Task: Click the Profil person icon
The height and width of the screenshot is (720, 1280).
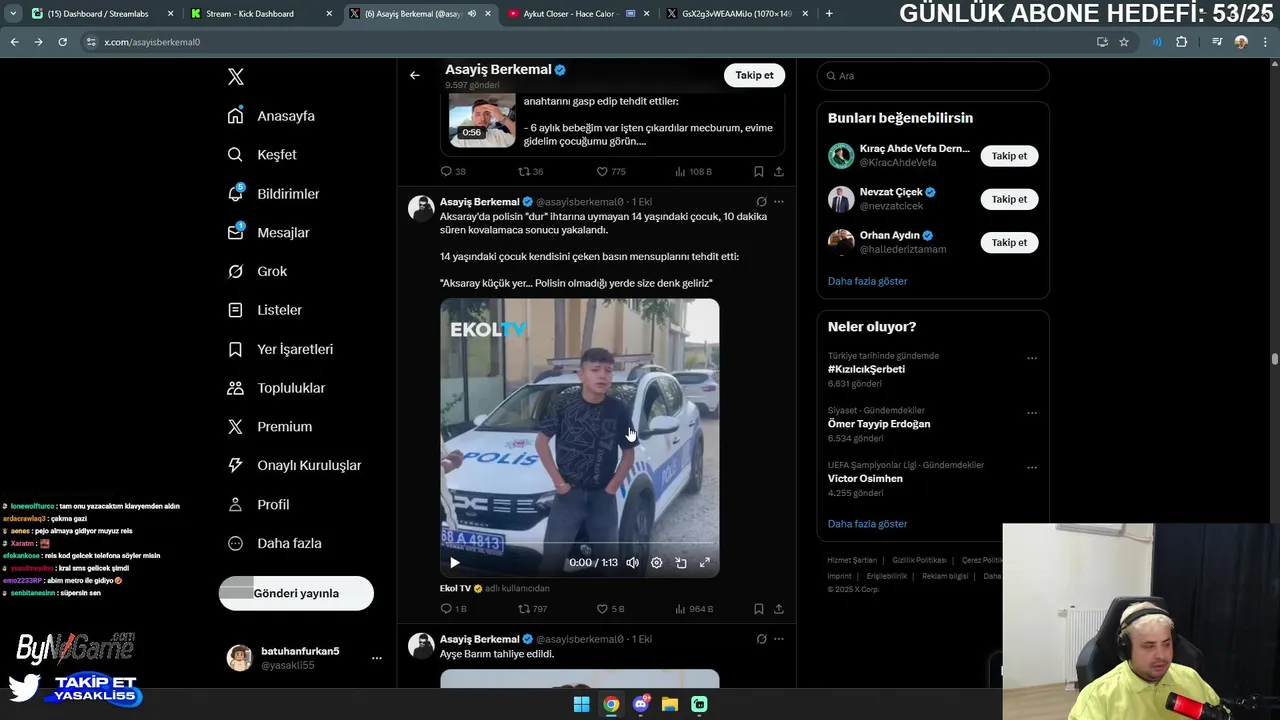Action: click(x=235, y=504)
